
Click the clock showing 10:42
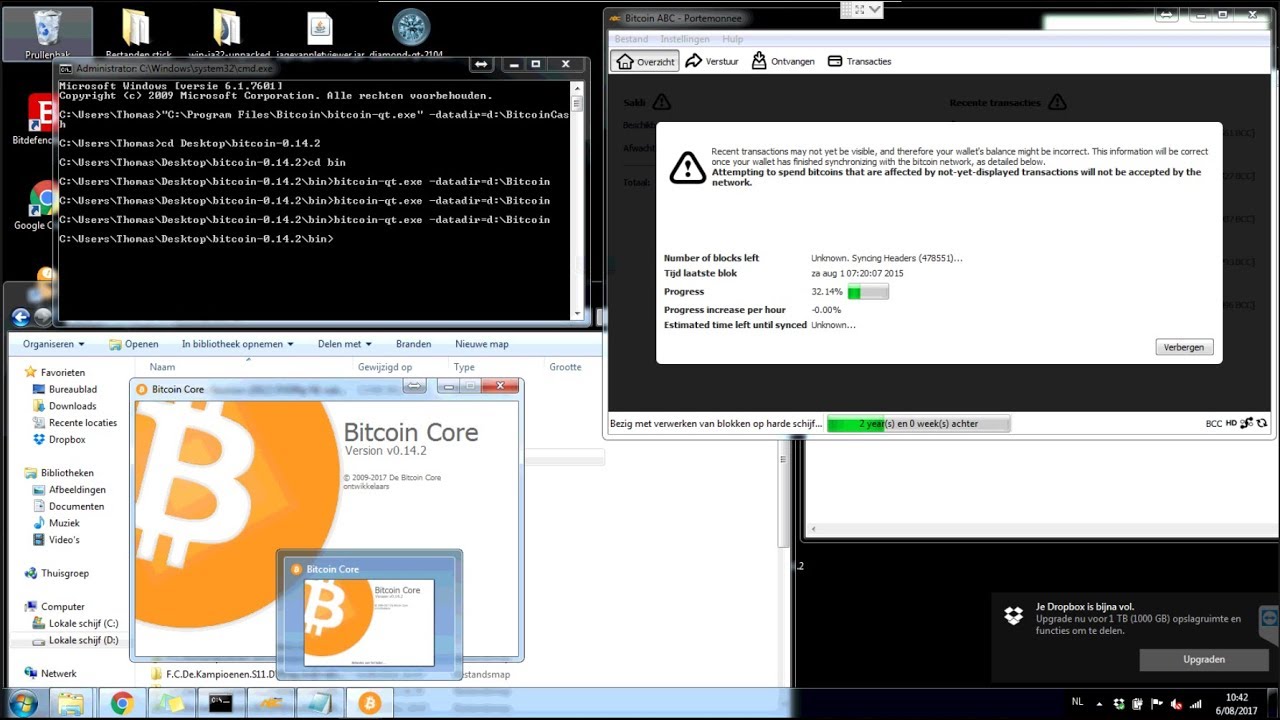[x=1237, y=697]
